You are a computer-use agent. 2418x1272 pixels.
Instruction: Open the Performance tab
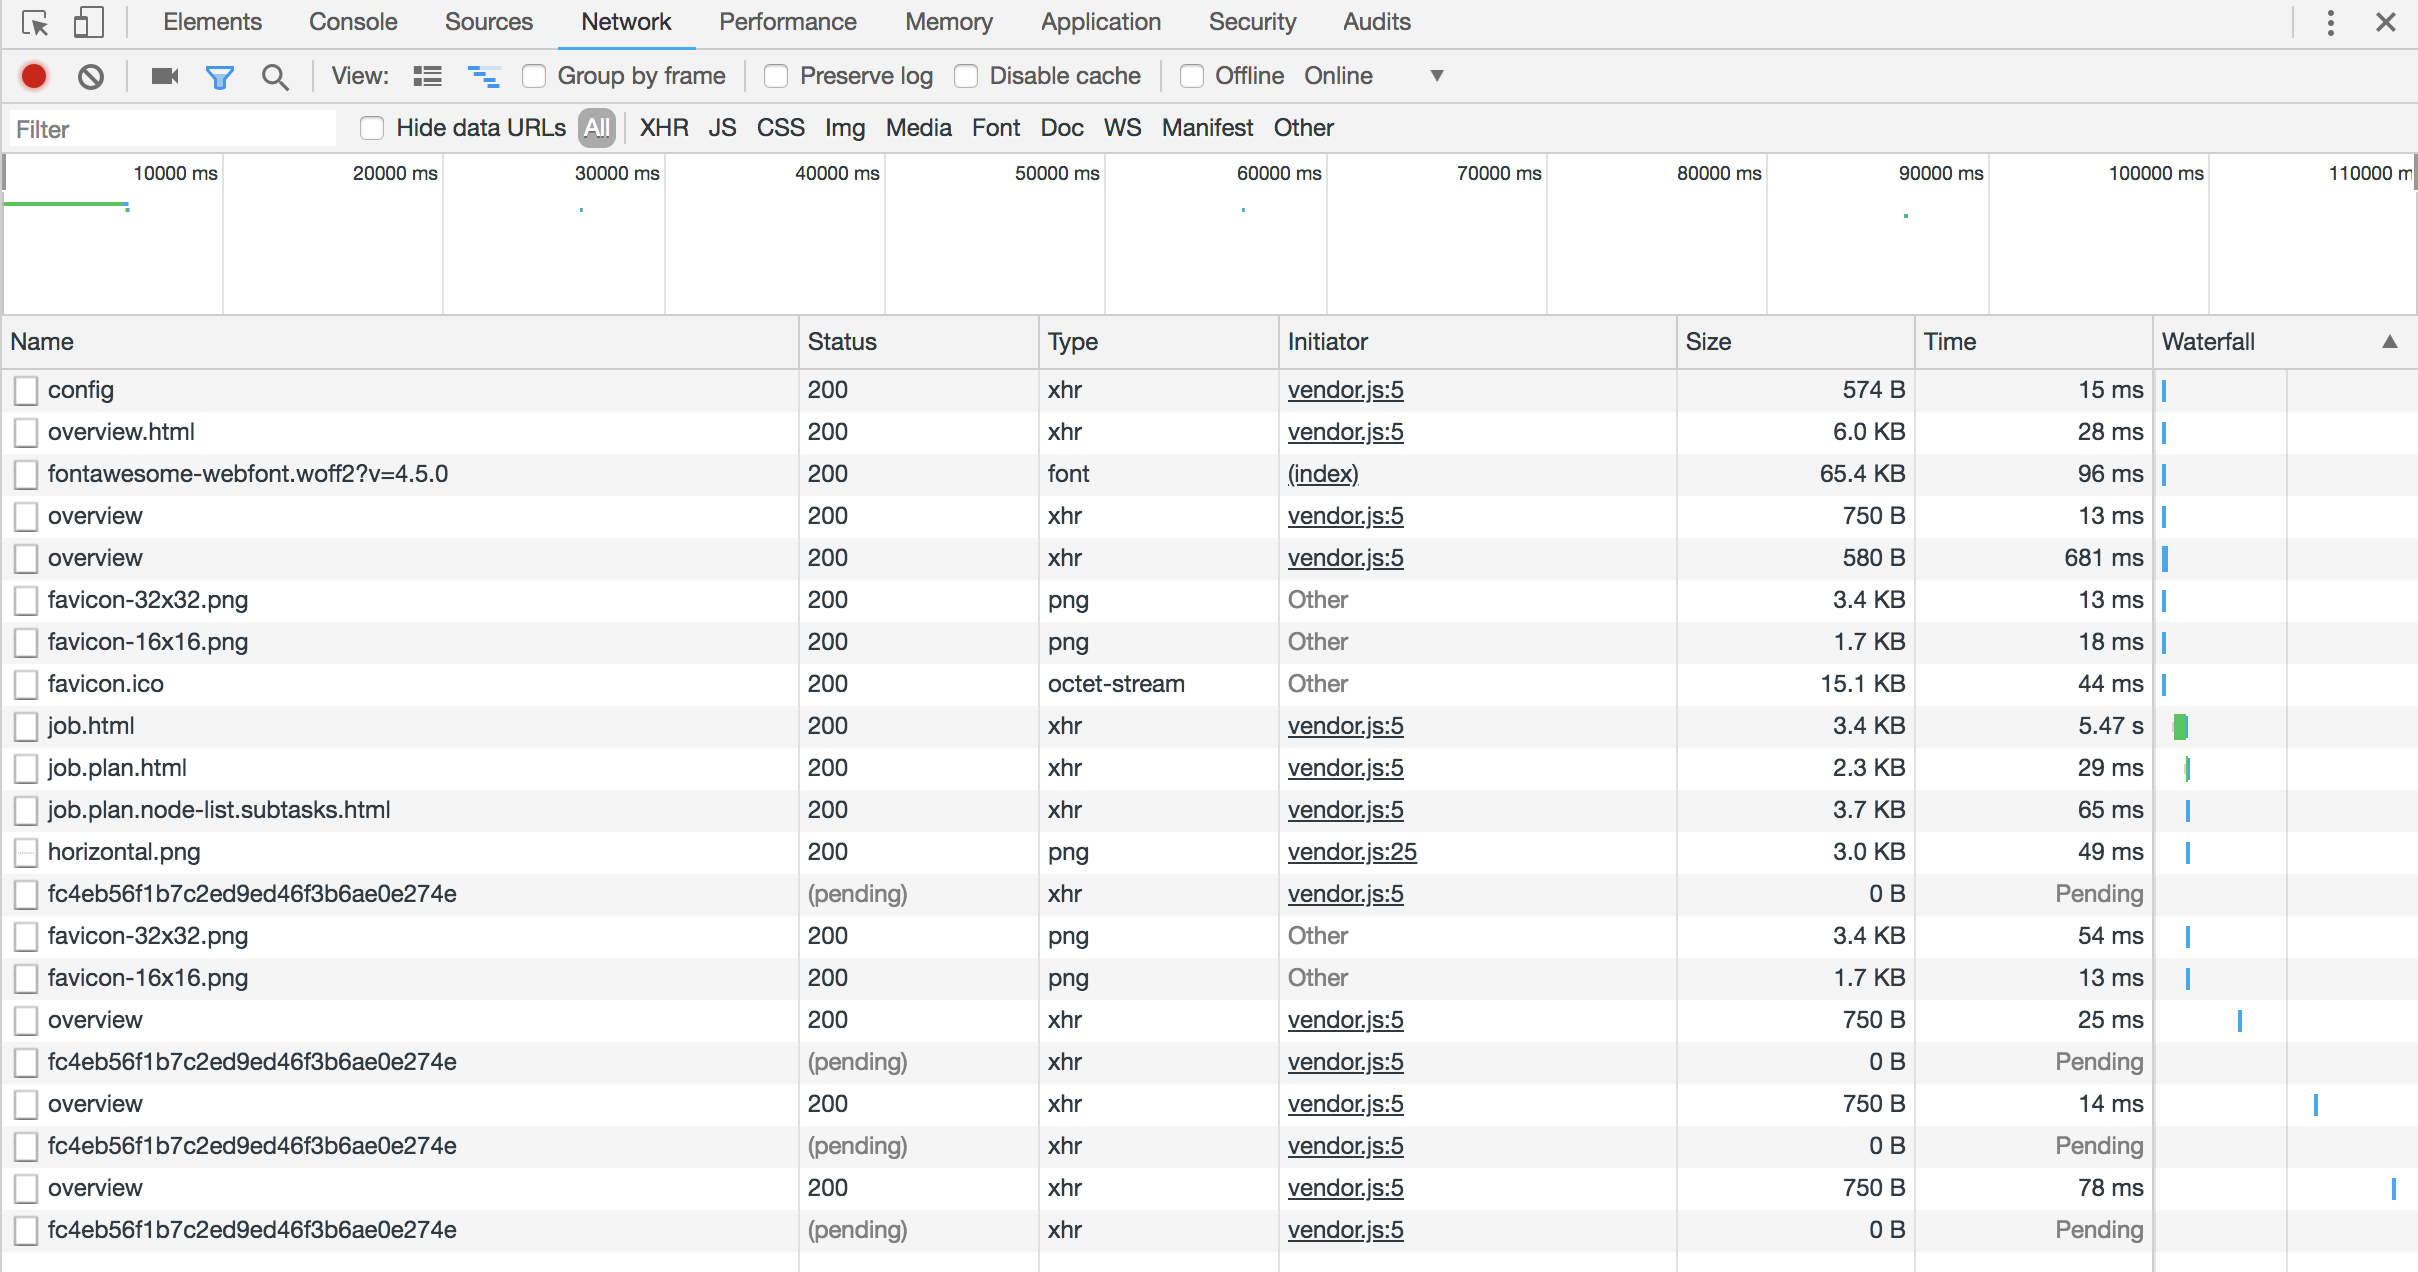click(x=788, y=22)
